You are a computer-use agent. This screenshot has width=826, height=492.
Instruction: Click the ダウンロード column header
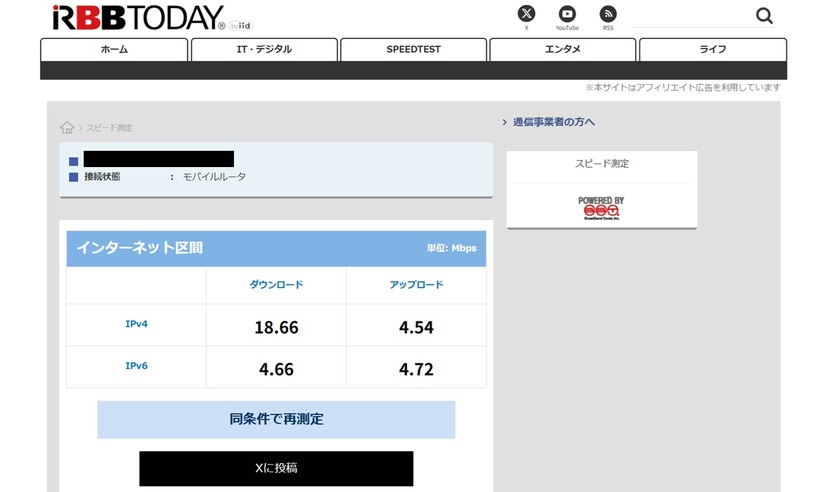click(x=276, y=285)
